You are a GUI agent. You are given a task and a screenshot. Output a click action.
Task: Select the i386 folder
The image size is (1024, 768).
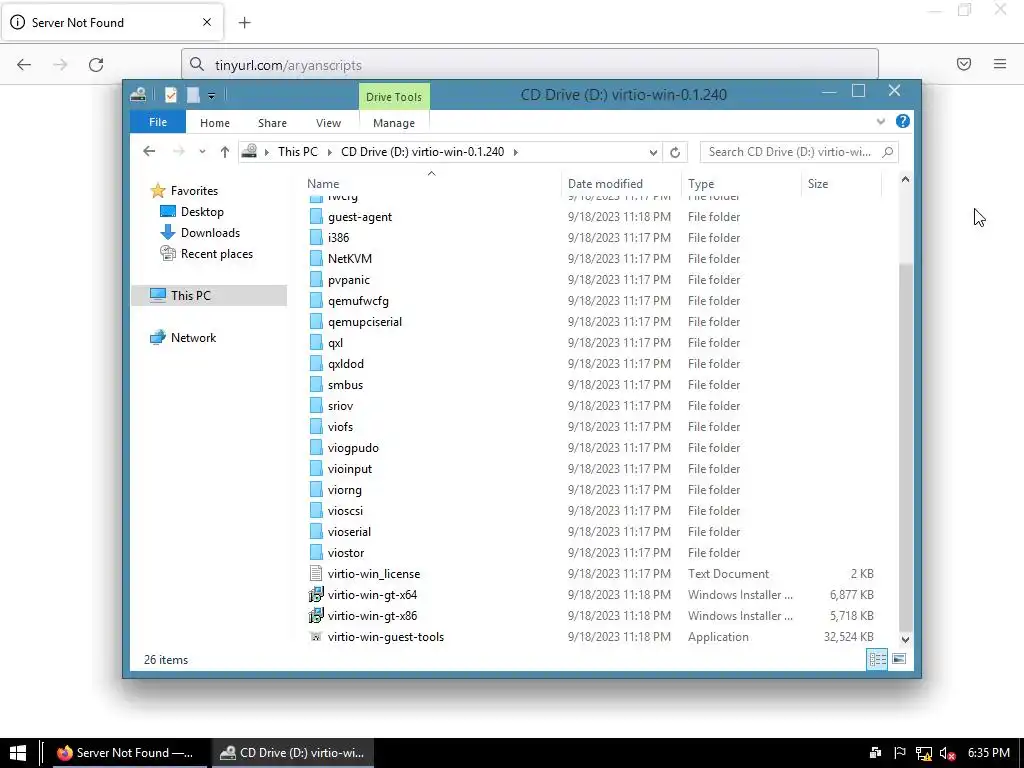338,238
